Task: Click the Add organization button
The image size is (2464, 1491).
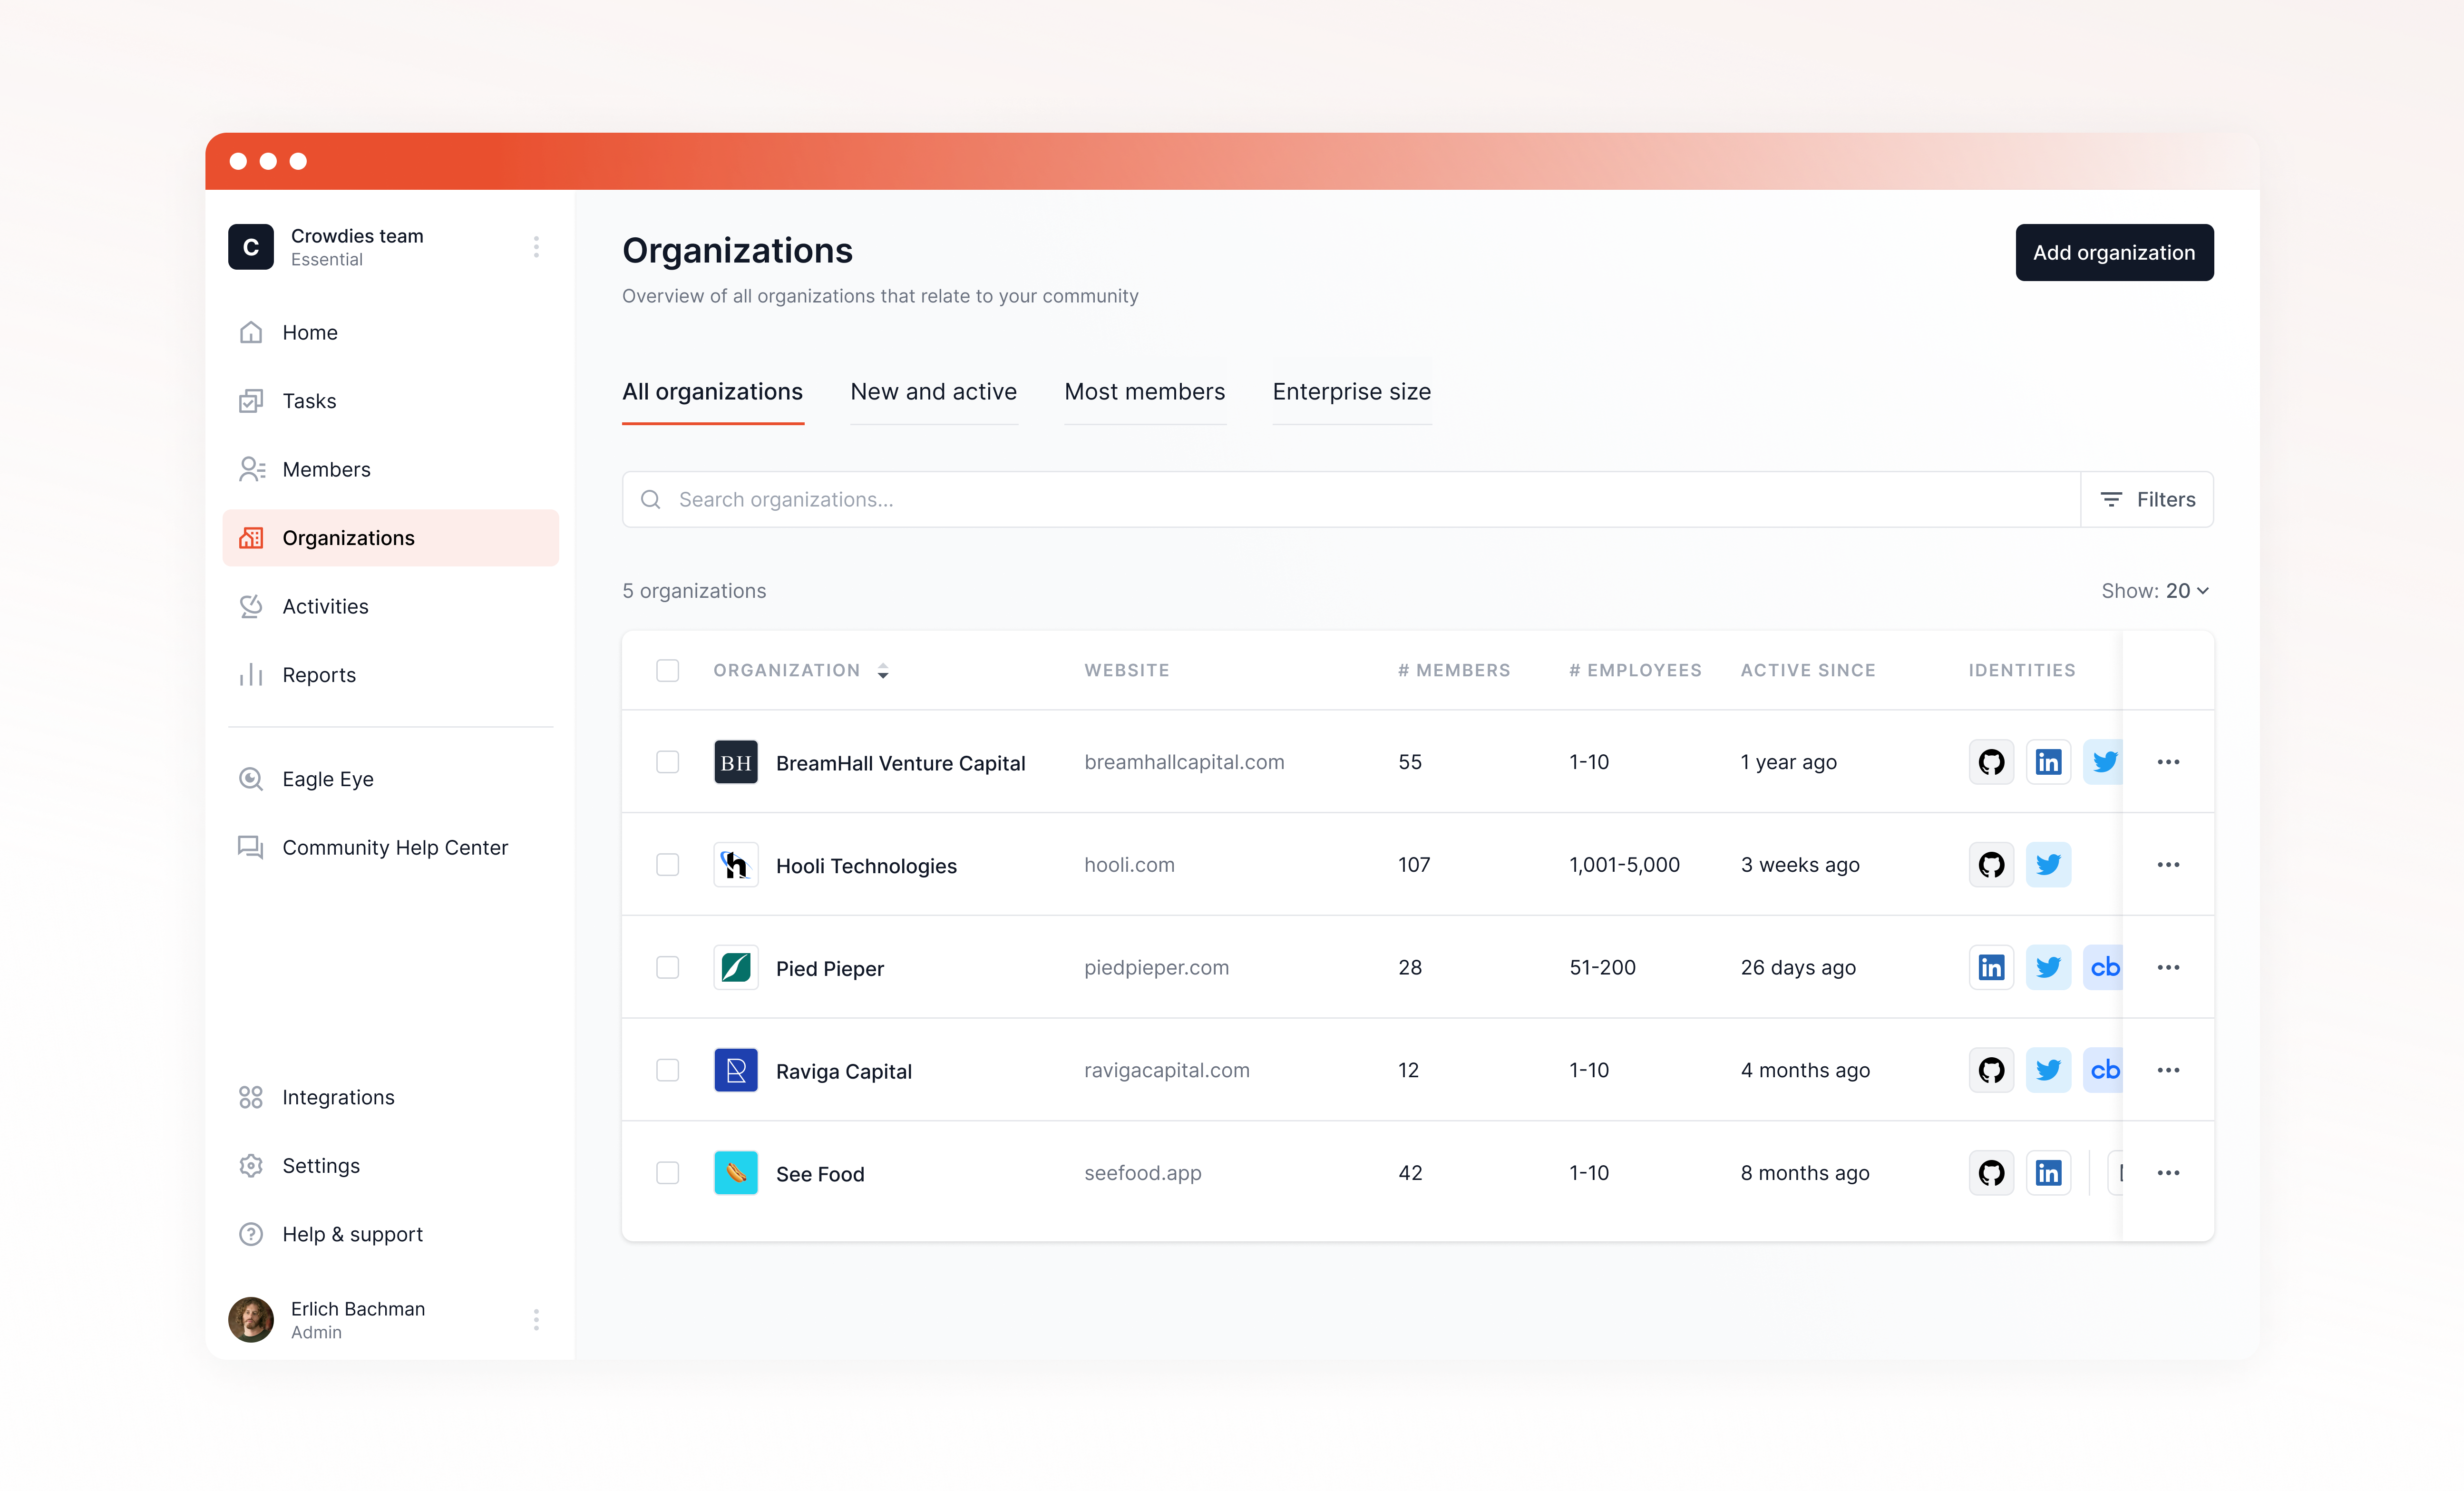Action: (x=2113, y=253)
